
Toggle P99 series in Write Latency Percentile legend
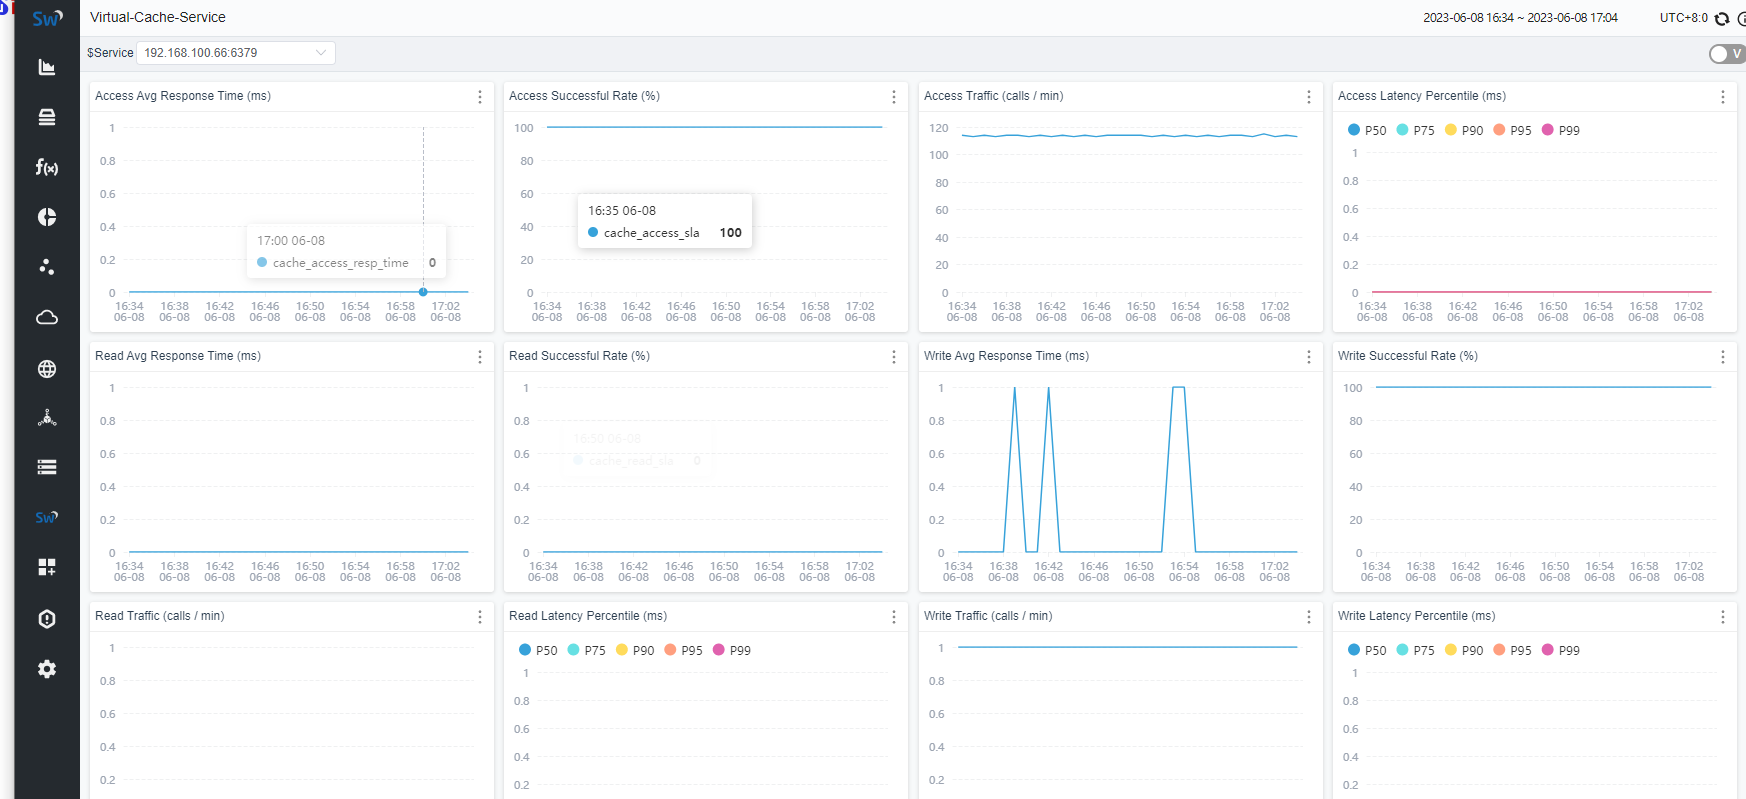[1561, 650]
